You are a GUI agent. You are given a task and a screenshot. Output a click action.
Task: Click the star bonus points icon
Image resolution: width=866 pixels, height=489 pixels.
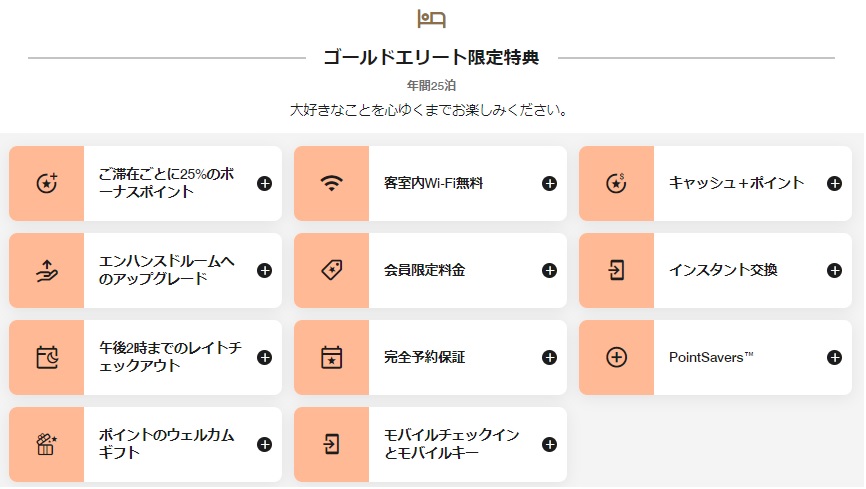[46, 183]
